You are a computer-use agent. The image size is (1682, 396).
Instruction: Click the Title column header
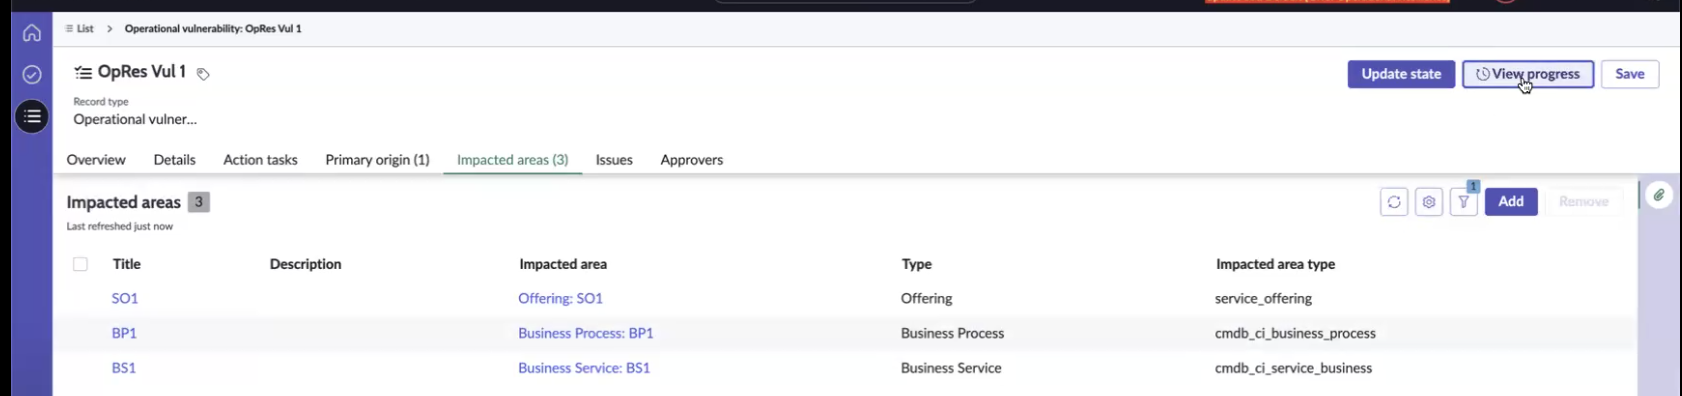coord(127,264)
